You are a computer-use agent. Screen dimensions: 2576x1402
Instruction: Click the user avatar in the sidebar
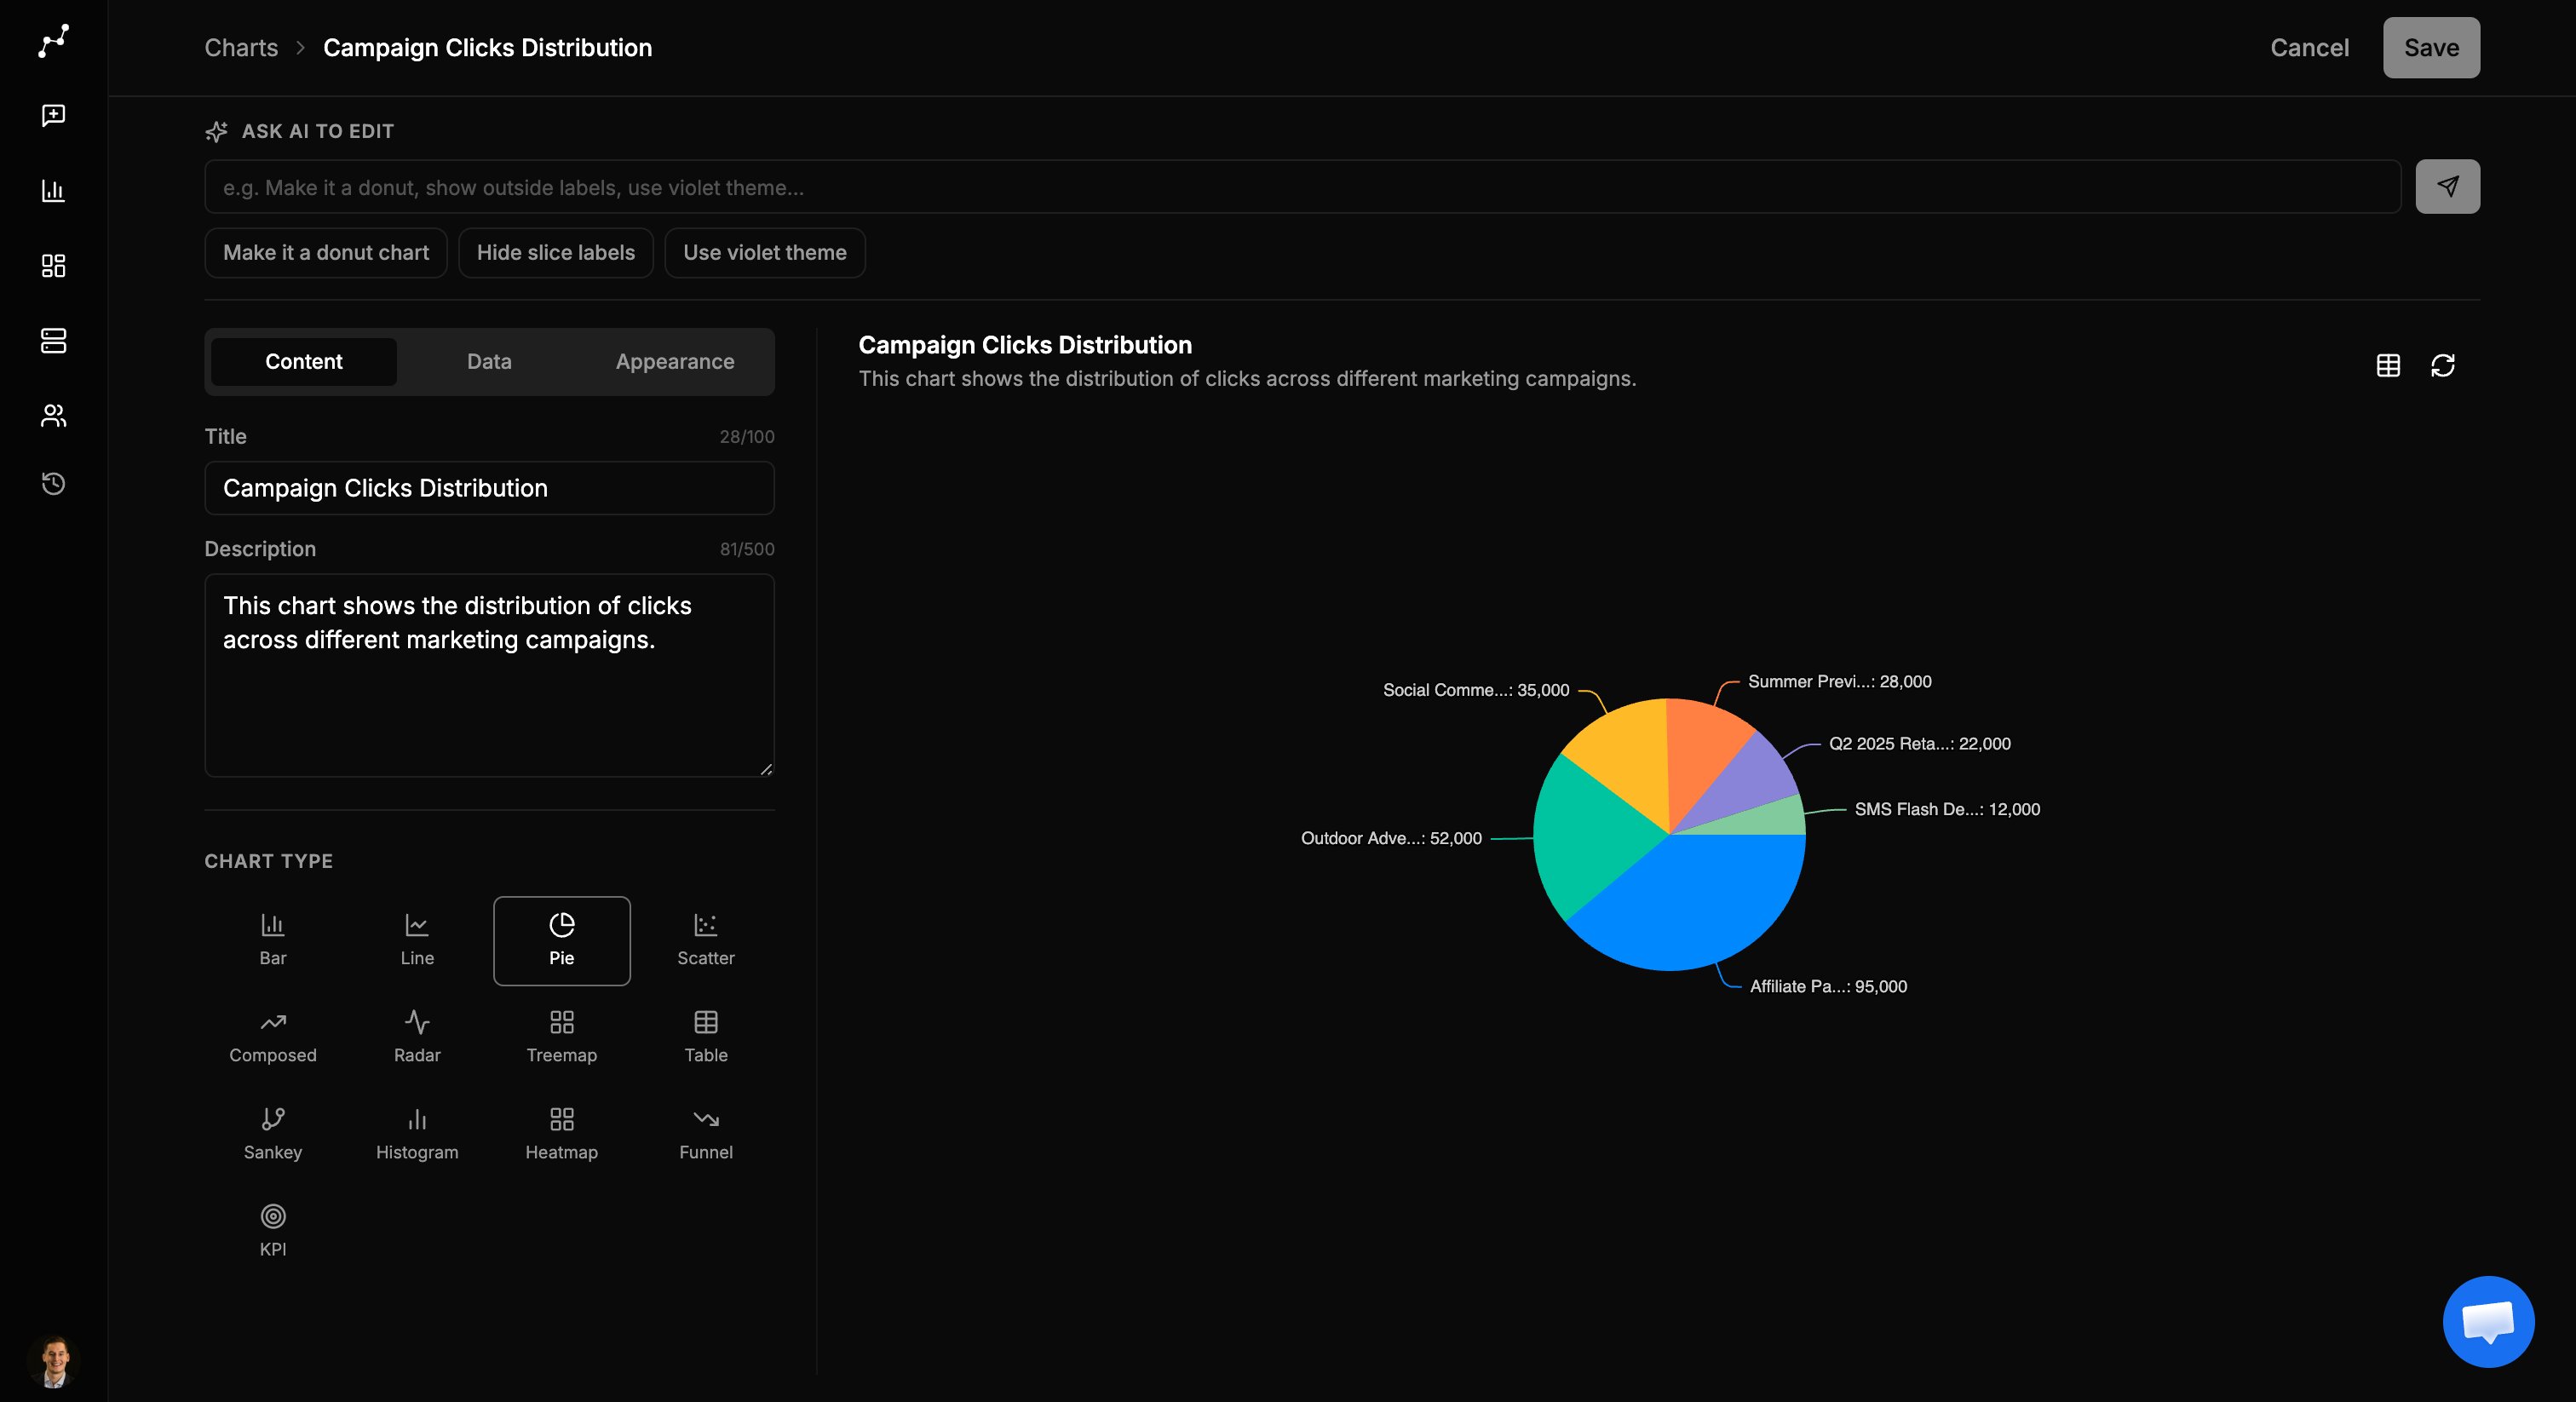(53, 1360)
